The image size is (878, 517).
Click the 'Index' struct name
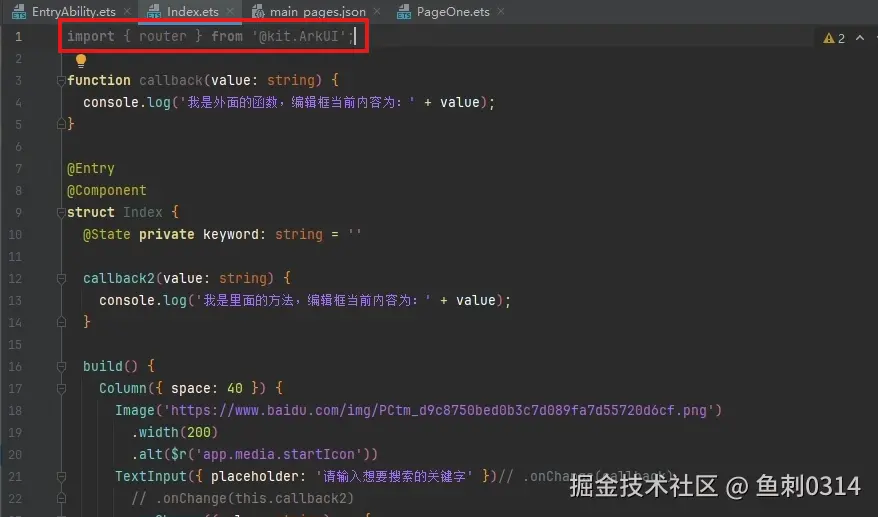(x=143, y=212)
